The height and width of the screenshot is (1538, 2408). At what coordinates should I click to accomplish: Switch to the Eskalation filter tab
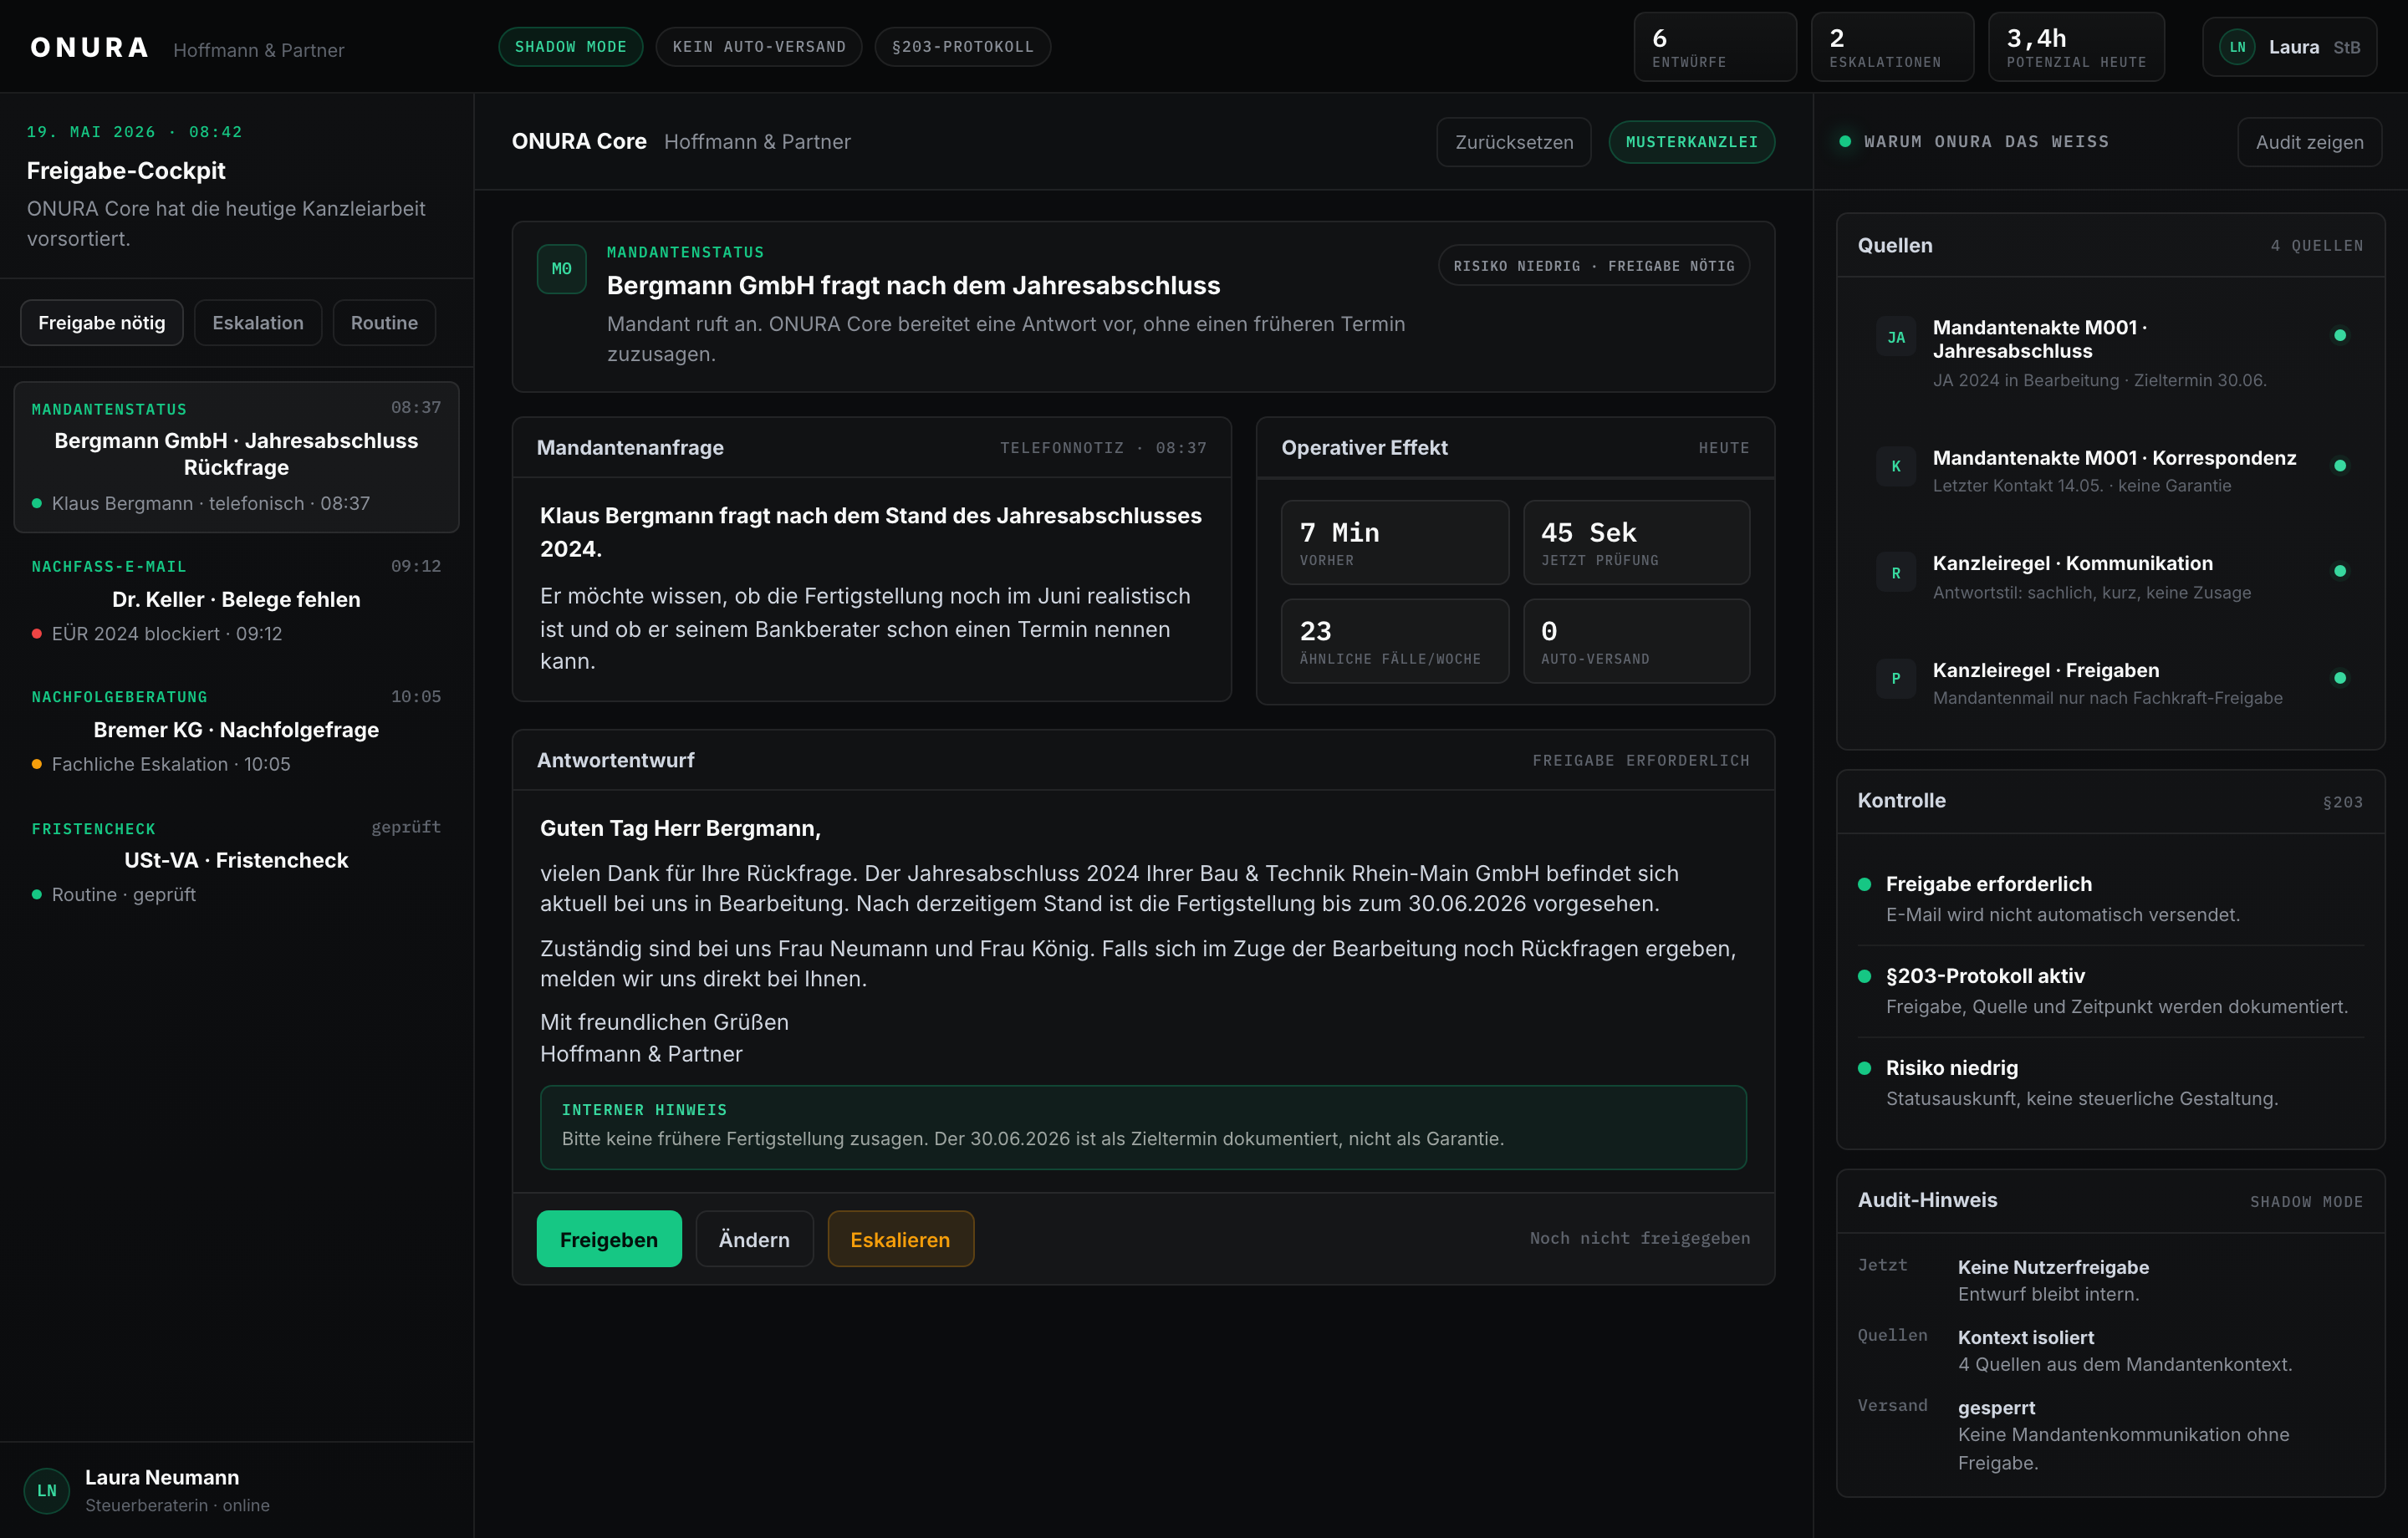(x=258, y=323)
